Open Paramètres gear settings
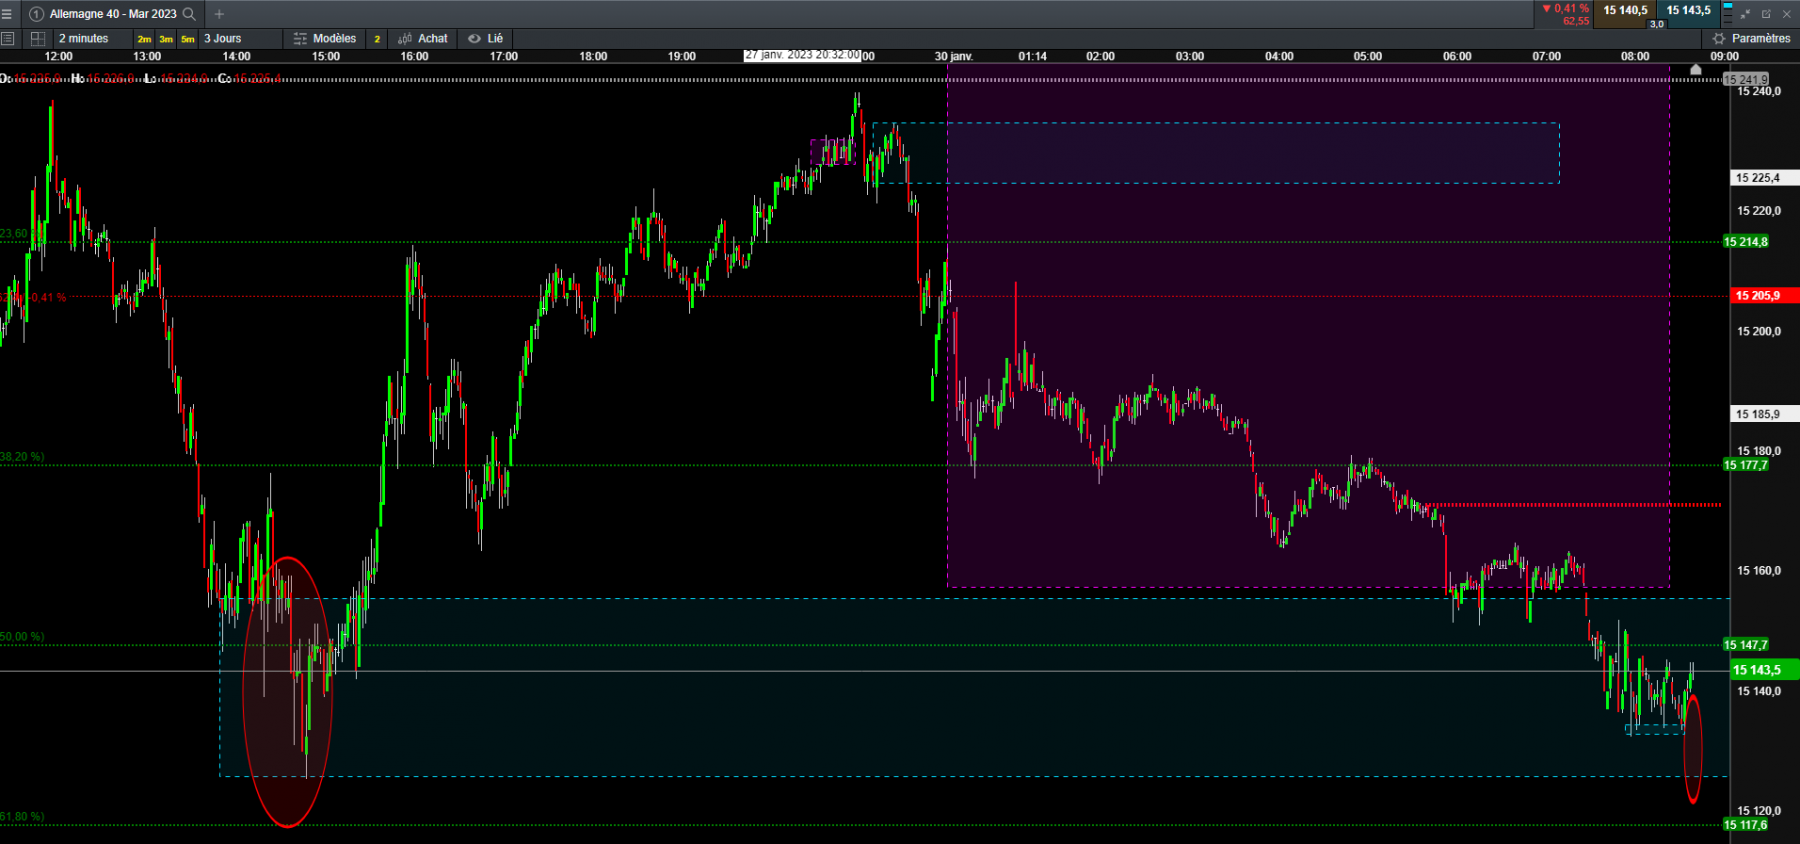The height and width of the screenshot is (844, 1800). 1752,39
